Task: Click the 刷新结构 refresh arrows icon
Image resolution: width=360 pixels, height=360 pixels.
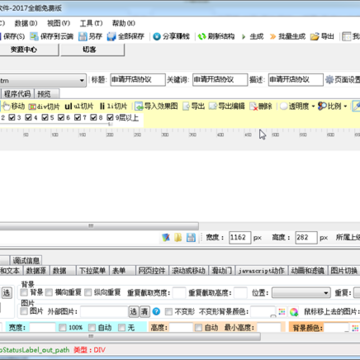Action: point(202,36)
